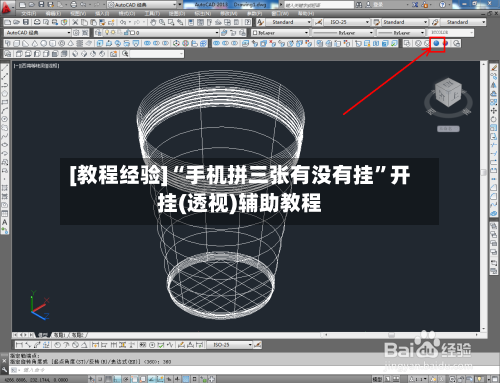
Task: Select the Box solid tool in the modeling toolbar
Action: pyautogui.click(x=17, y=43)
